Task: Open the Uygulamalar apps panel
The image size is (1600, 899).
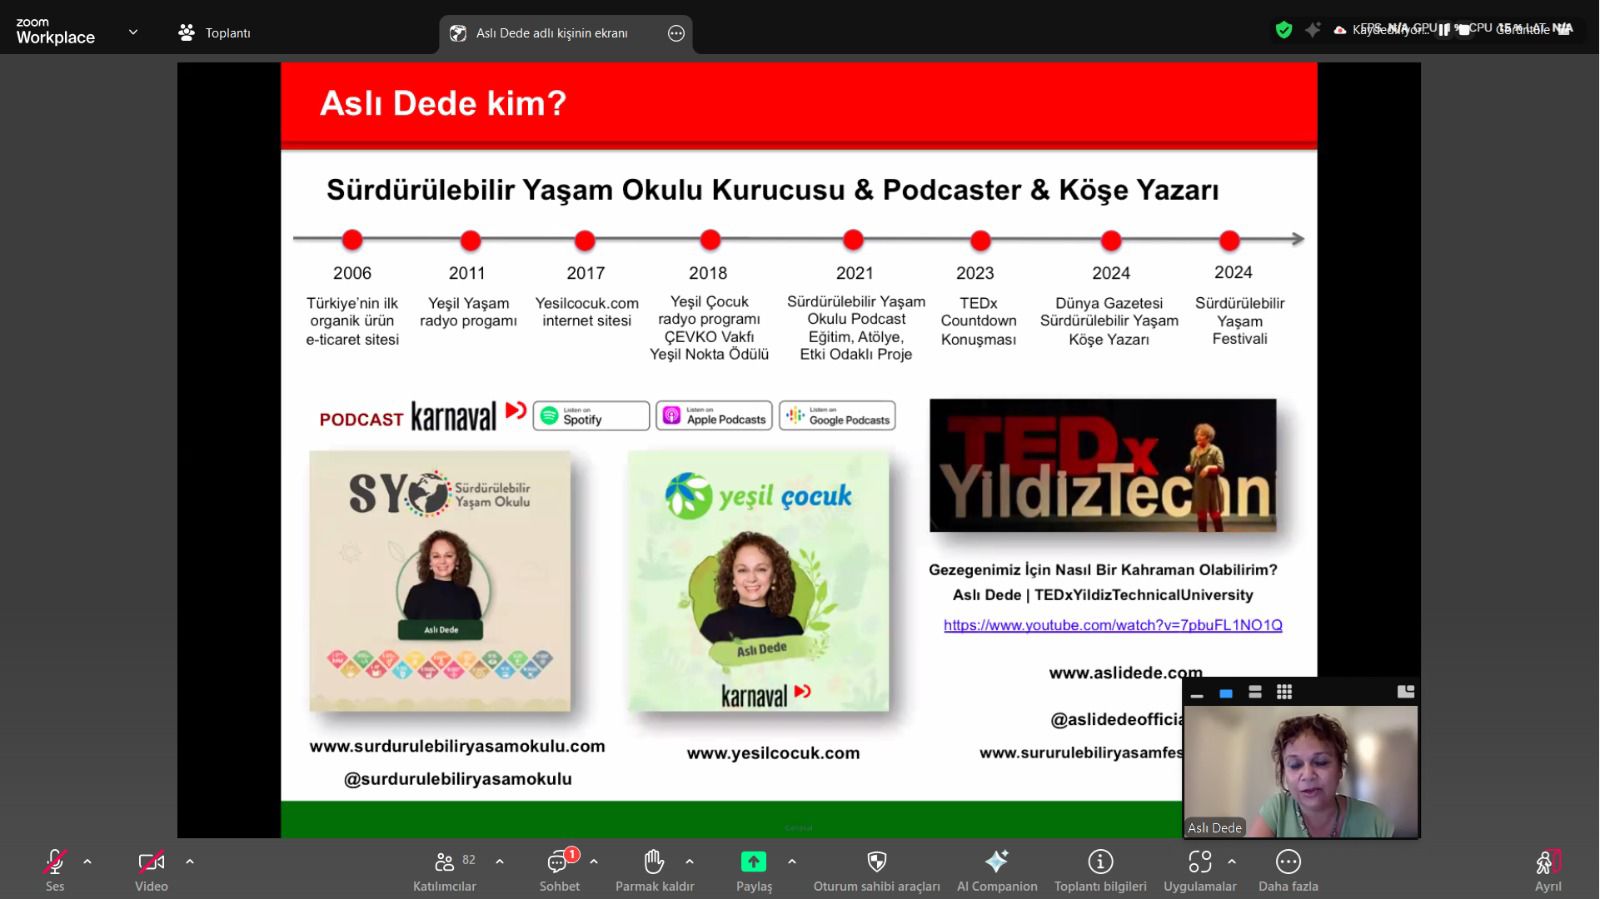Action: pyautogui.click(x=1200, y=869)
